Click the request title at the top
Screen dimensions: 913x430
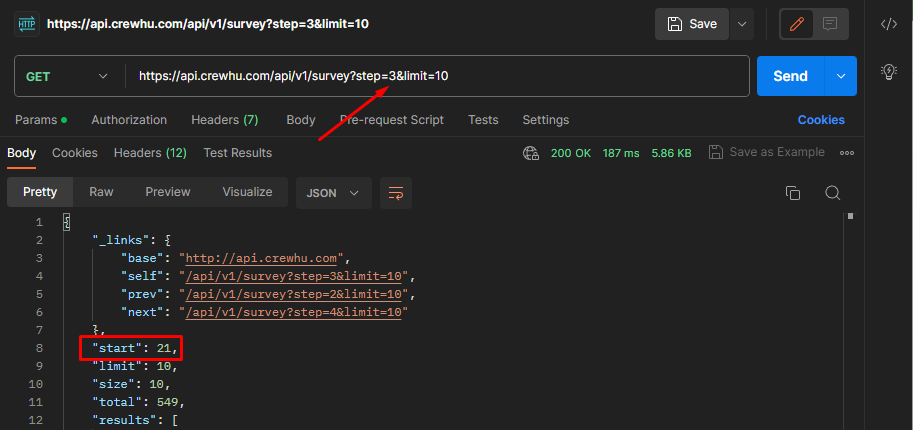pyautogui.click(x=208, y=24)
